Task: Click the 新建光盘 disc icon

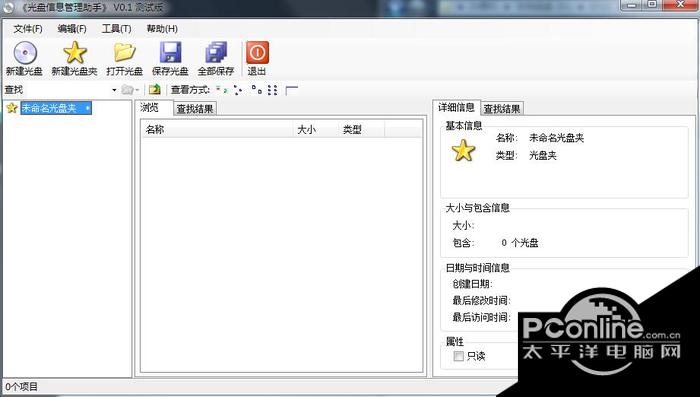Action: tap(25, 53)
